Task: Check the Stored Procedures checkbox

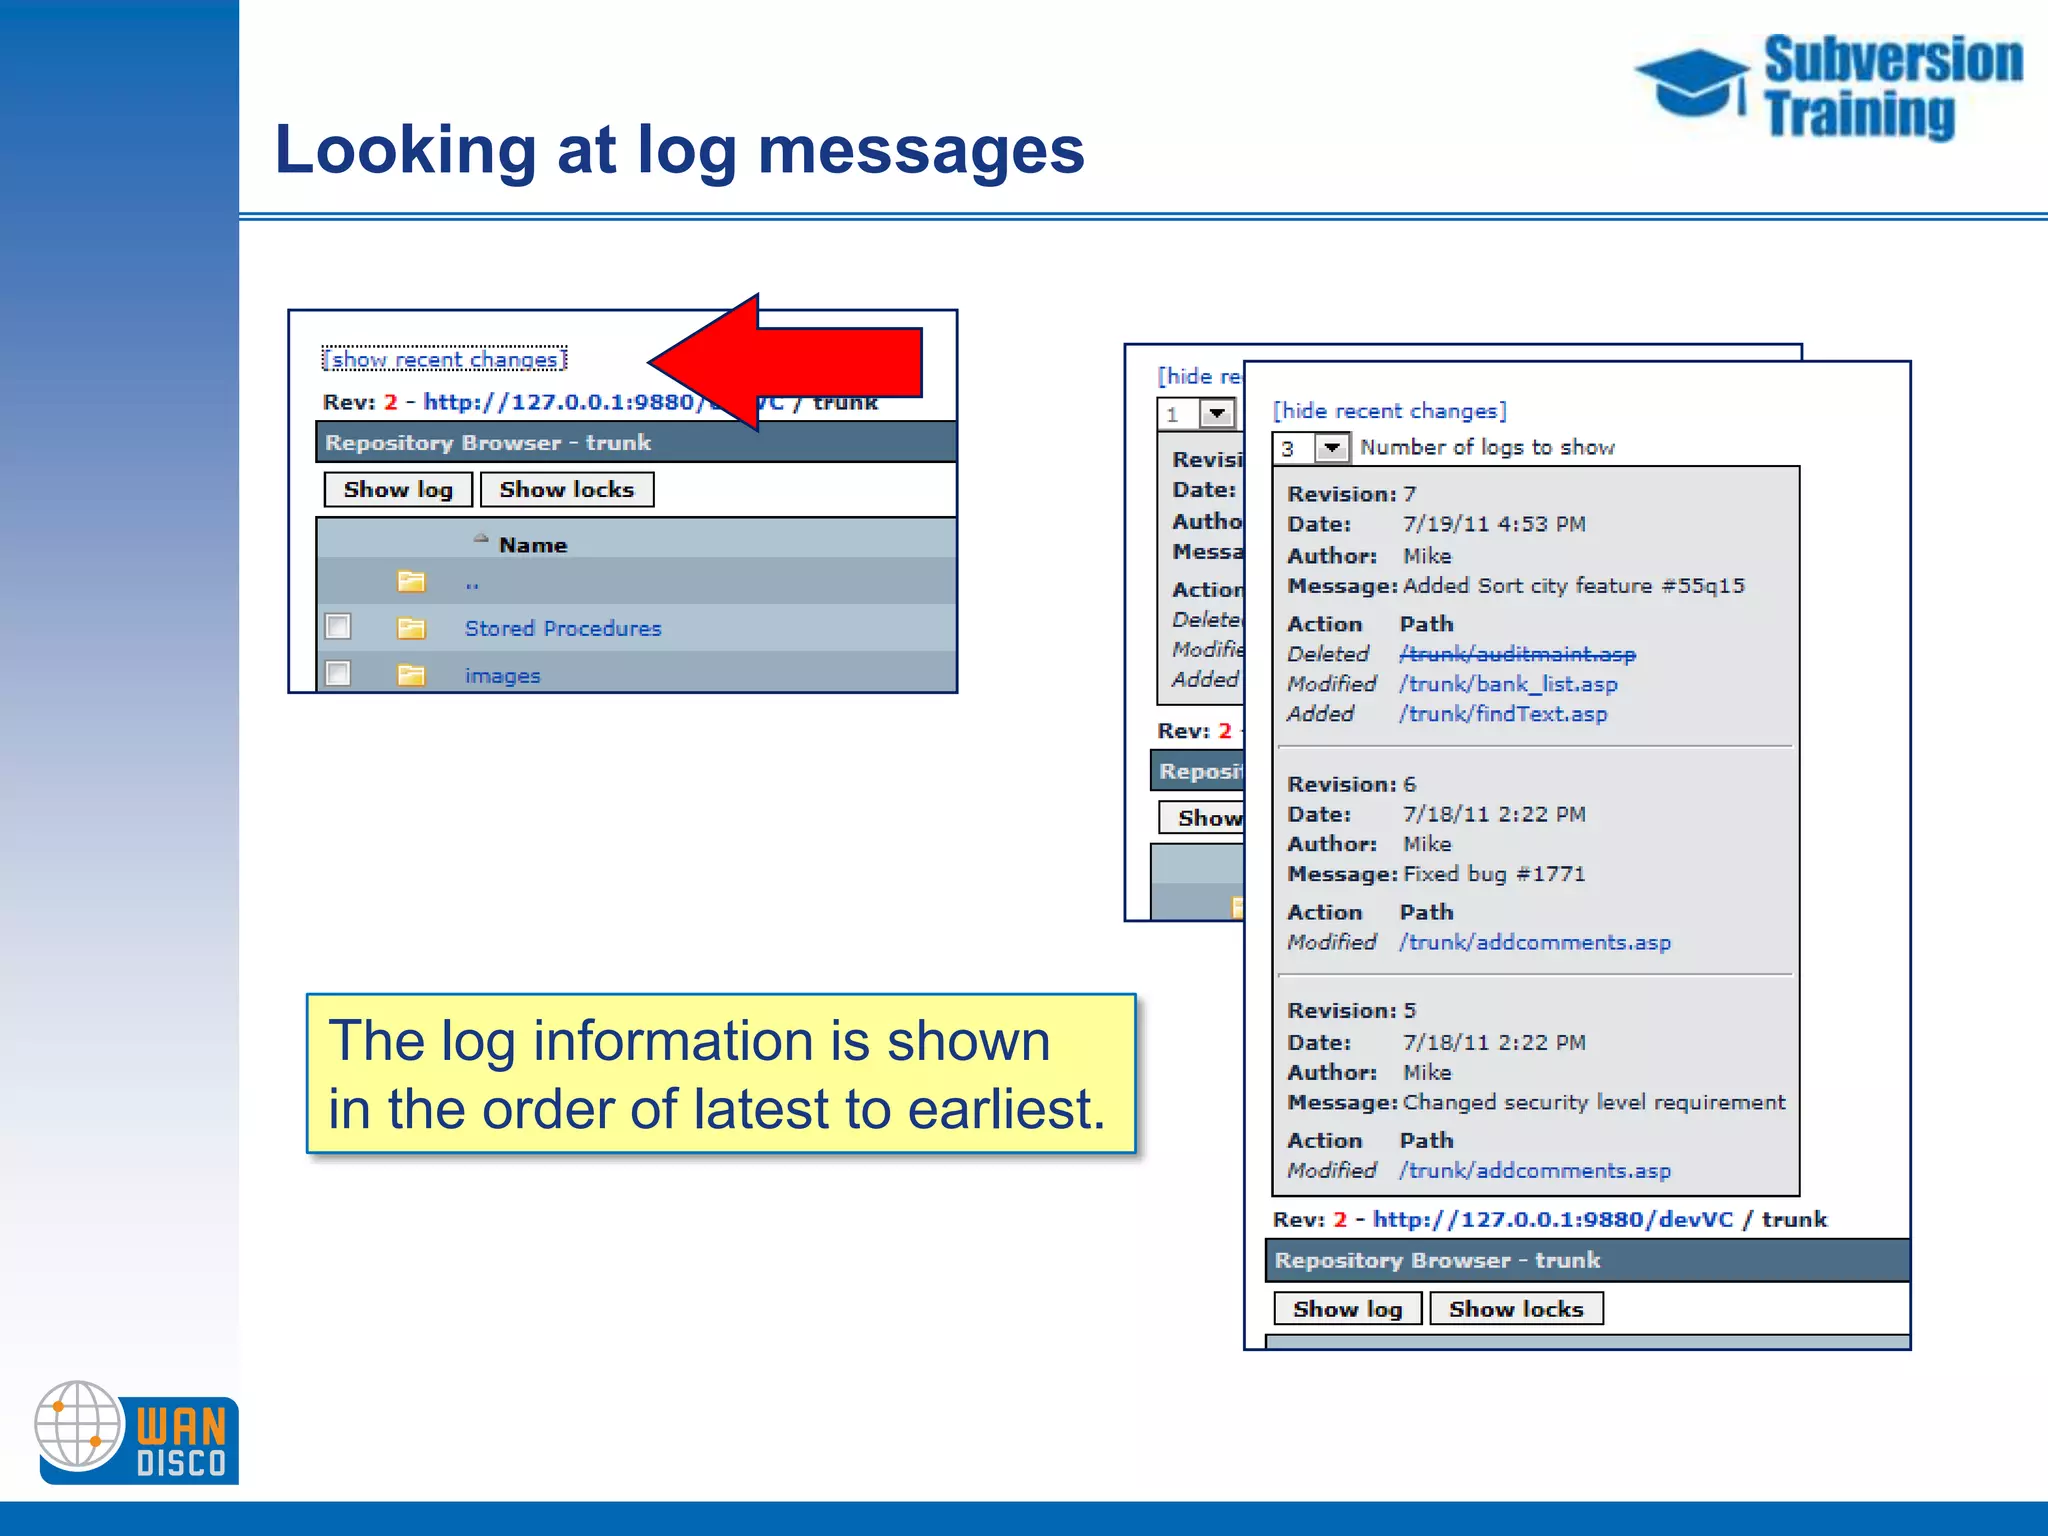Action: click(338, 627)
